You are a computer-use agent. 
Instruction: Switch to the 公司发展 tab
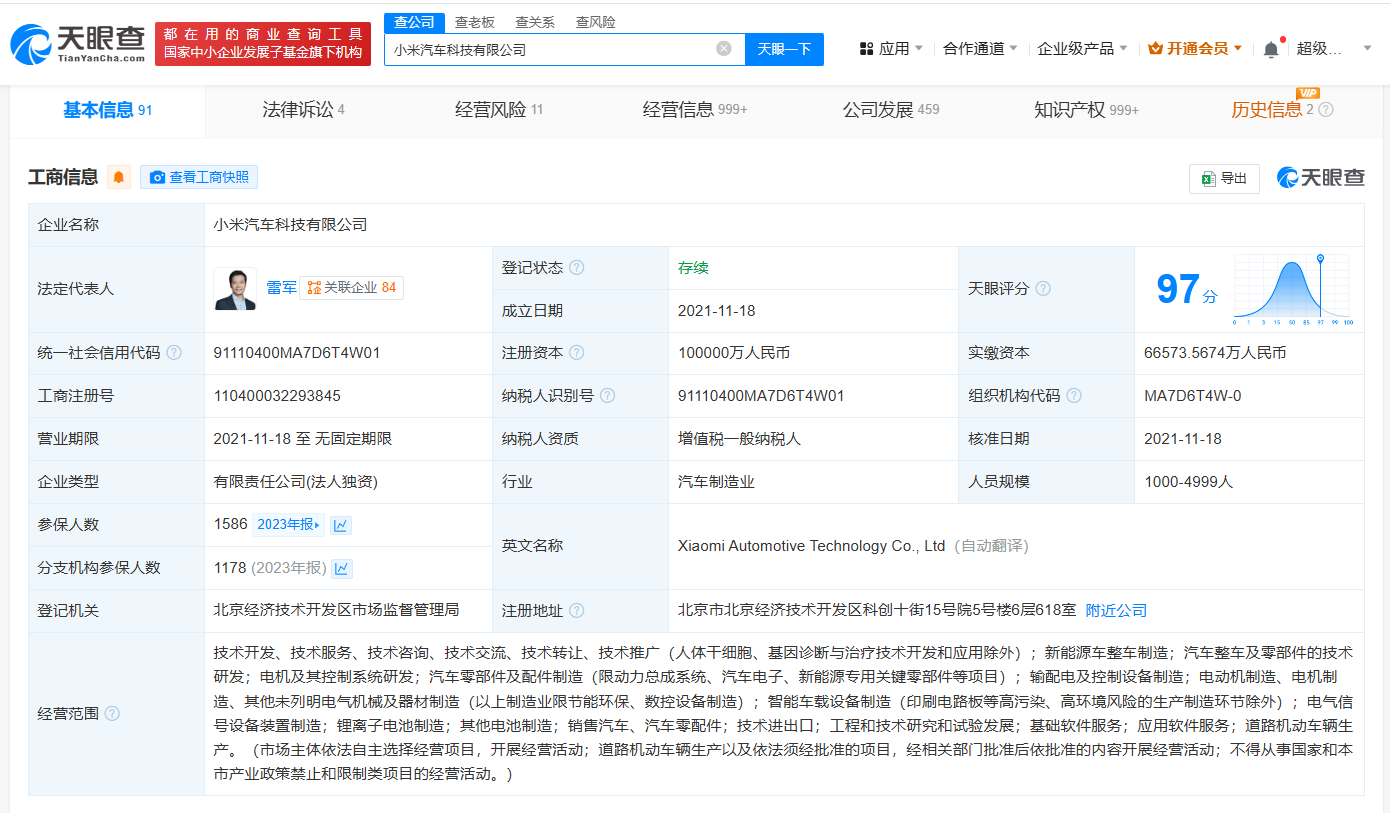click(x=890, y=110)
